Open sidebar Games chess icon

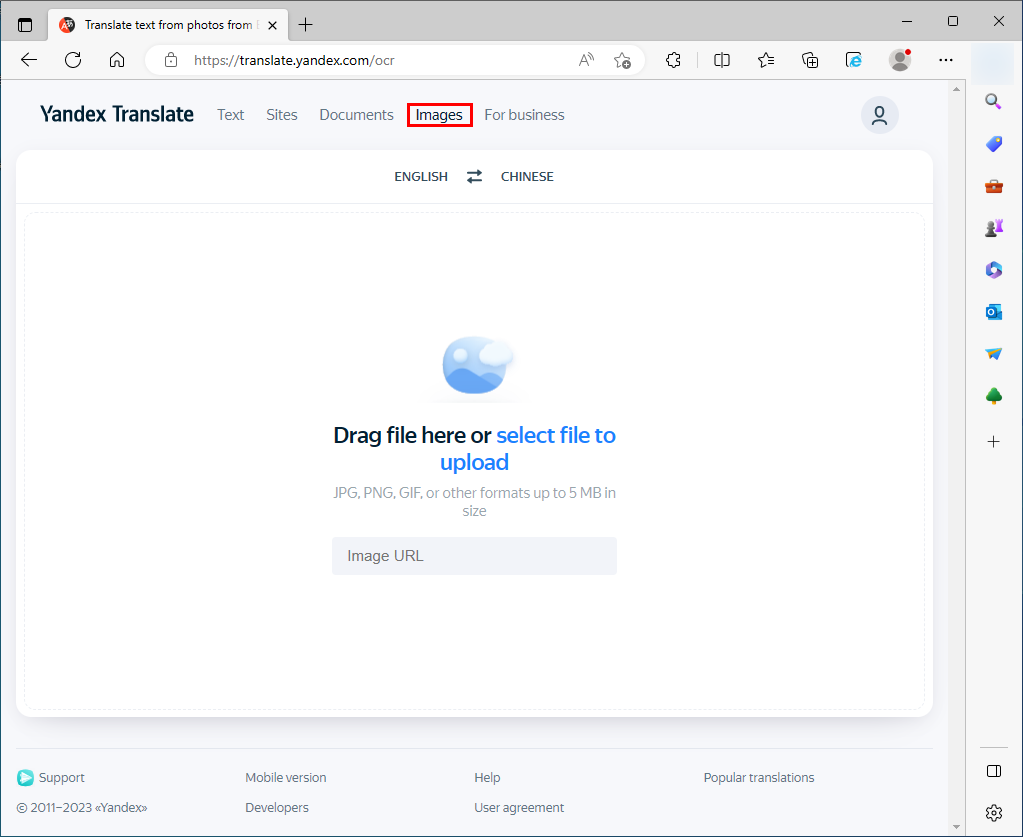[x=994, y=228]
